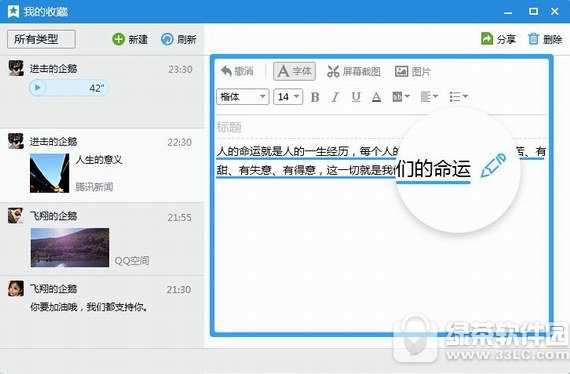Screen dimensions: 570x374
Task: Open the 所有类型 type filter
Action: 41,39
